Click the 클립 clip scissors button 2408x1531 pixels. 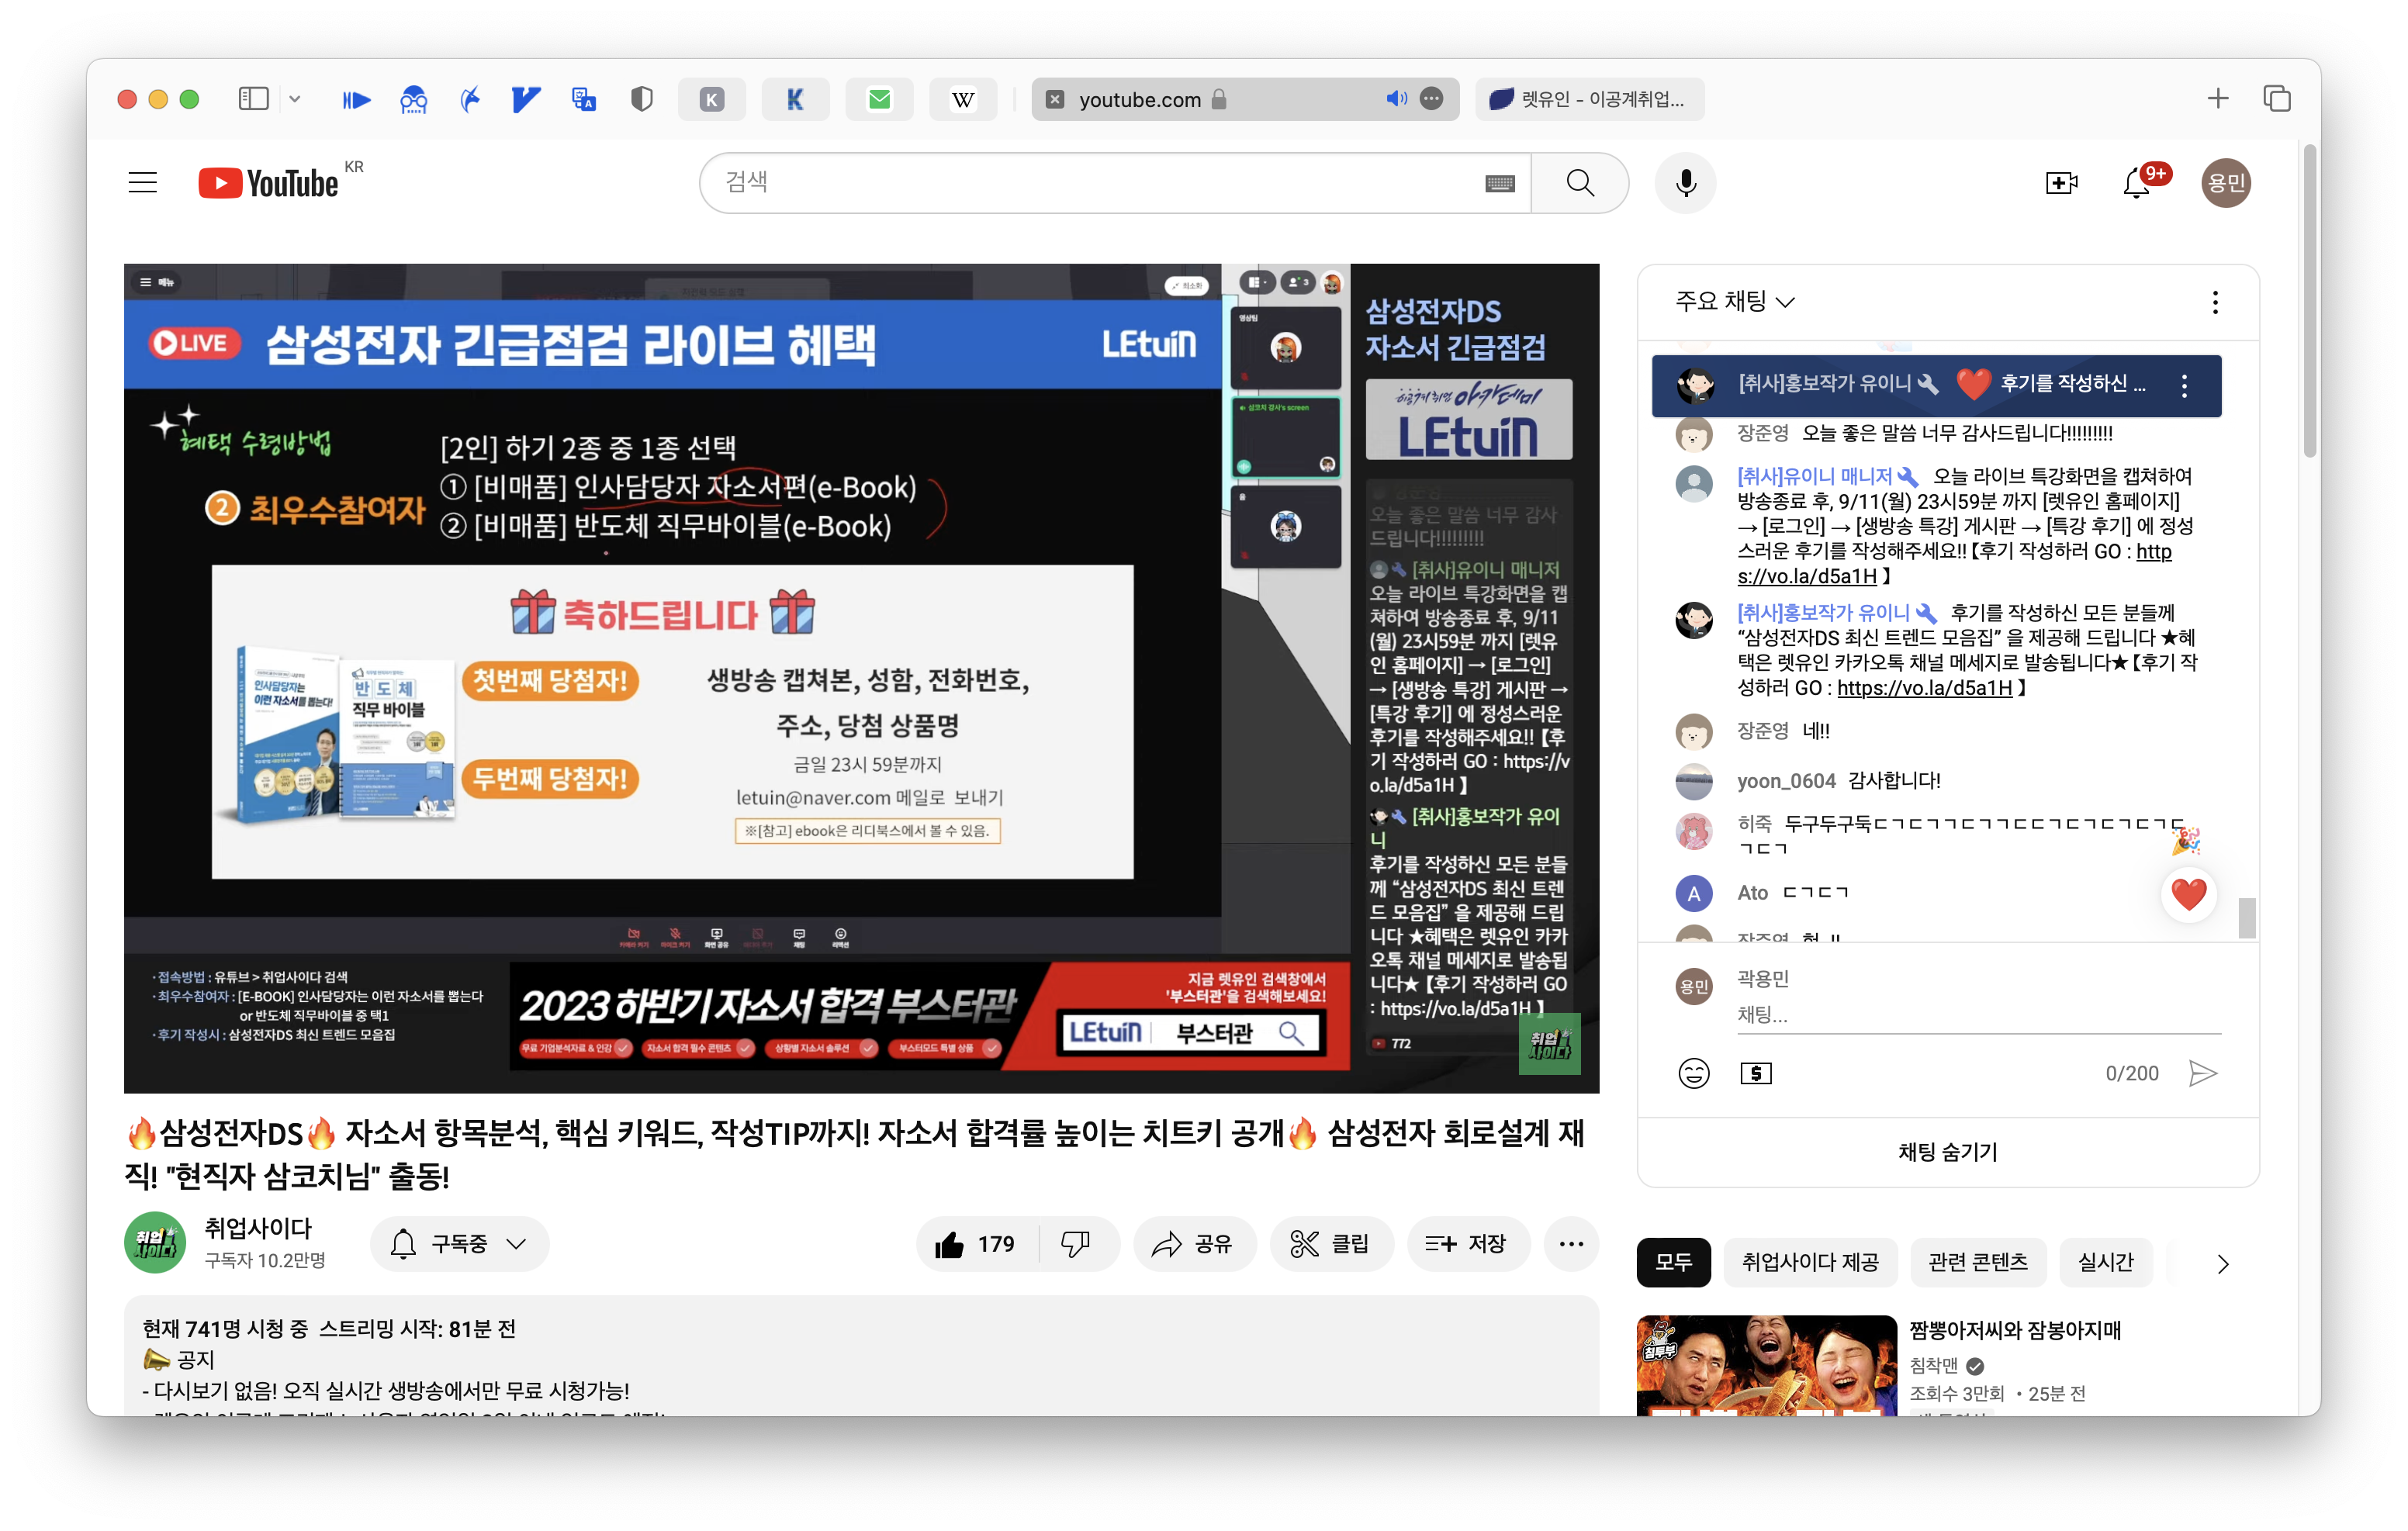1331,1244
